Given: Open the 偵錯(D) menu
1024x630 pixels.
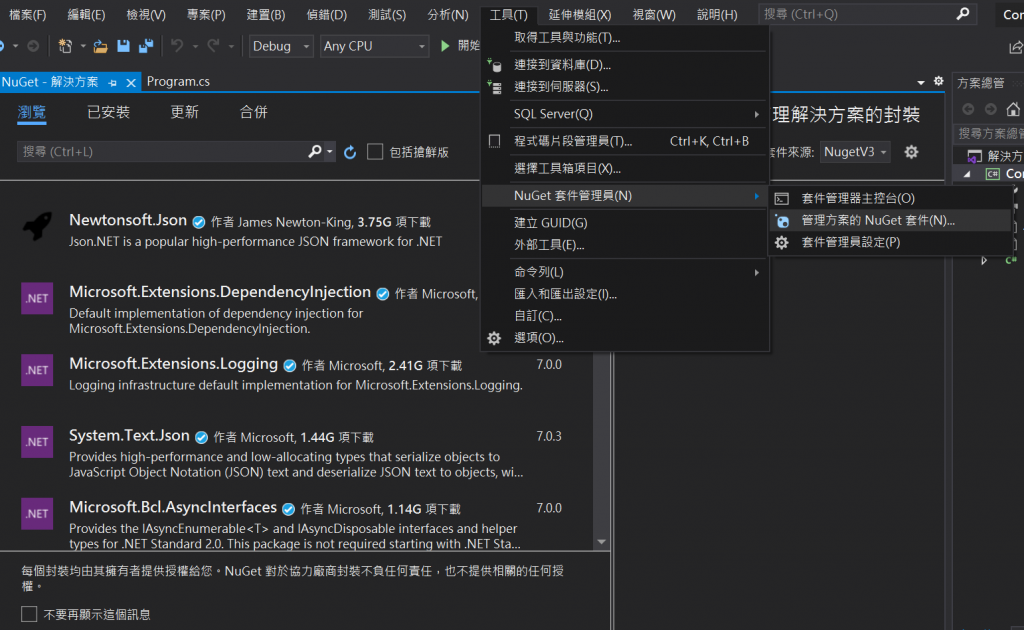Looking at the screenshot, I should (x=327, y=14).
